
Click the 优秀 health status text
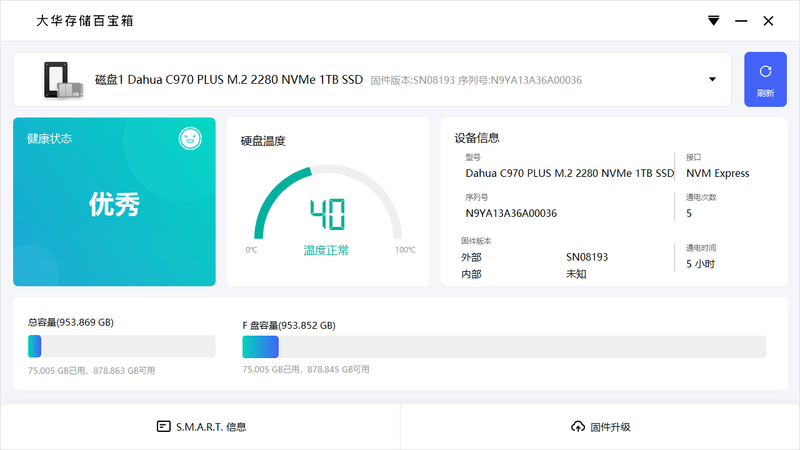114,205
